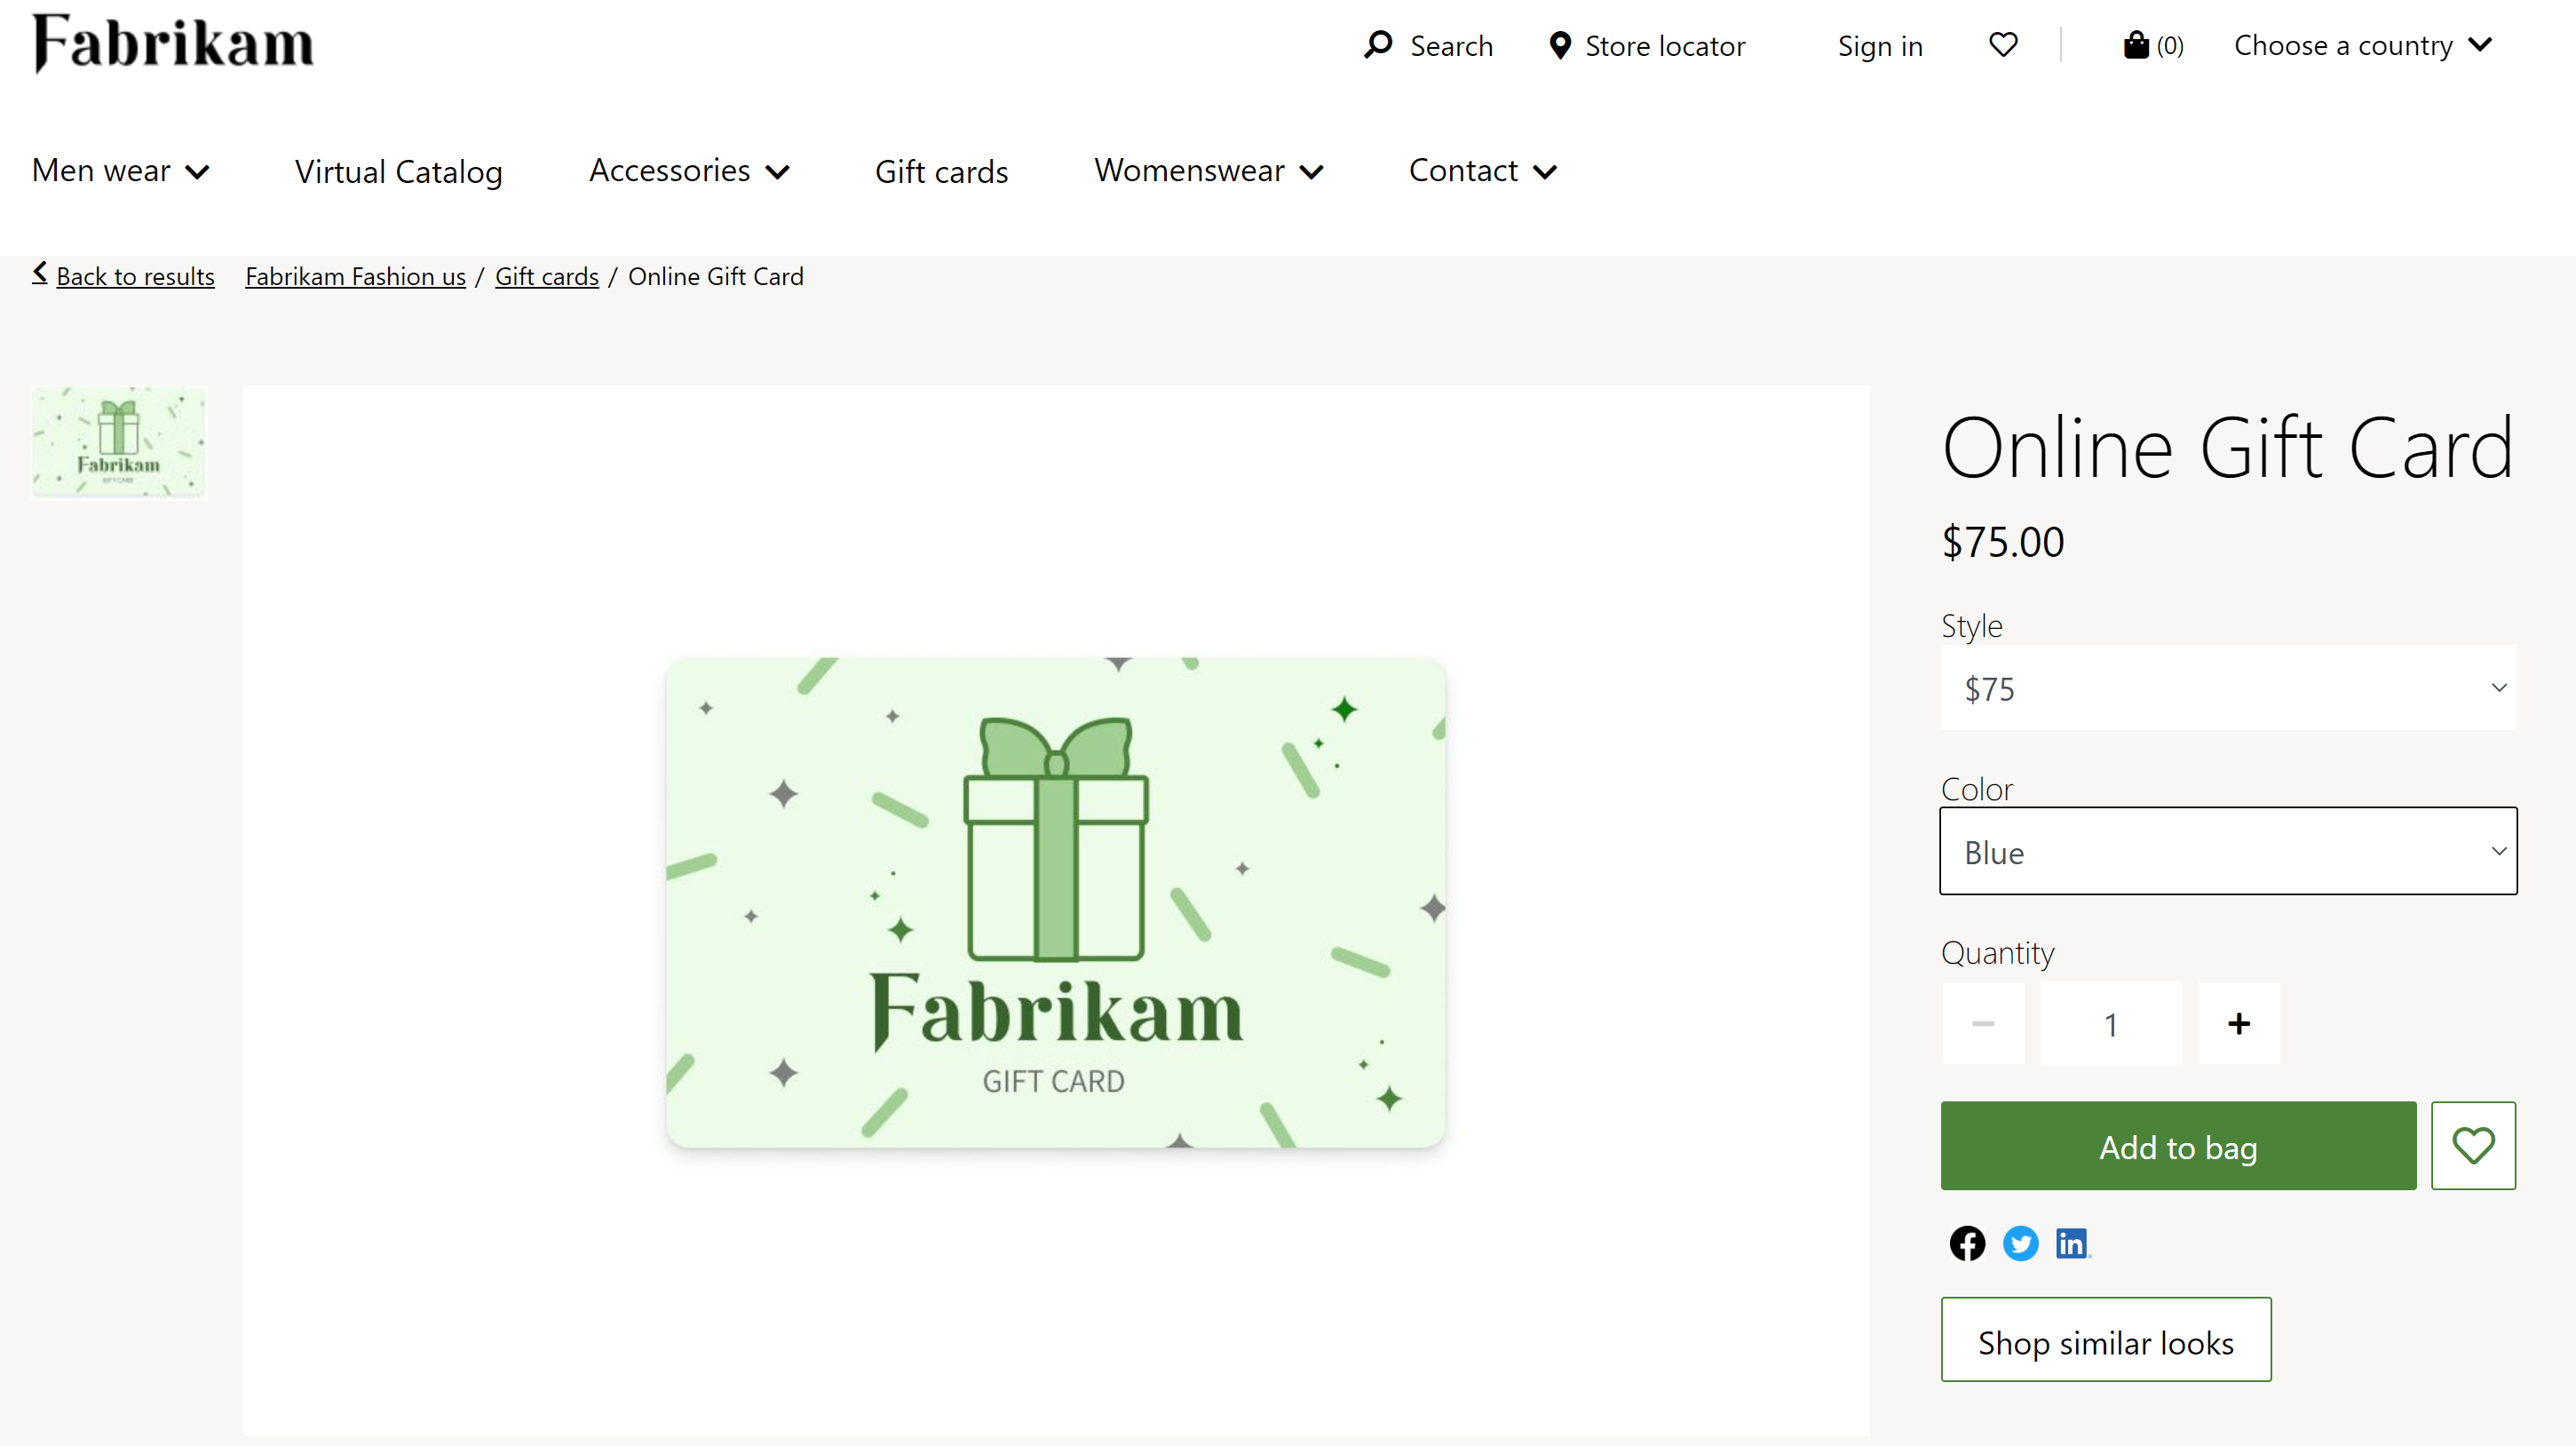Click Add to bag button
Viewport: 2576px width, 1446px height.
click(x=2178, y=1145)
